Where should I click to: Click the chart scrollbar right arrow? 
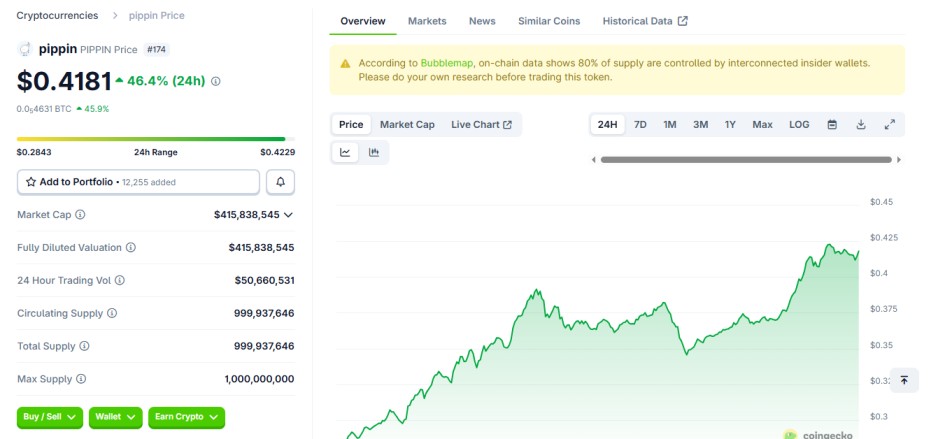(x=899, y=160)
